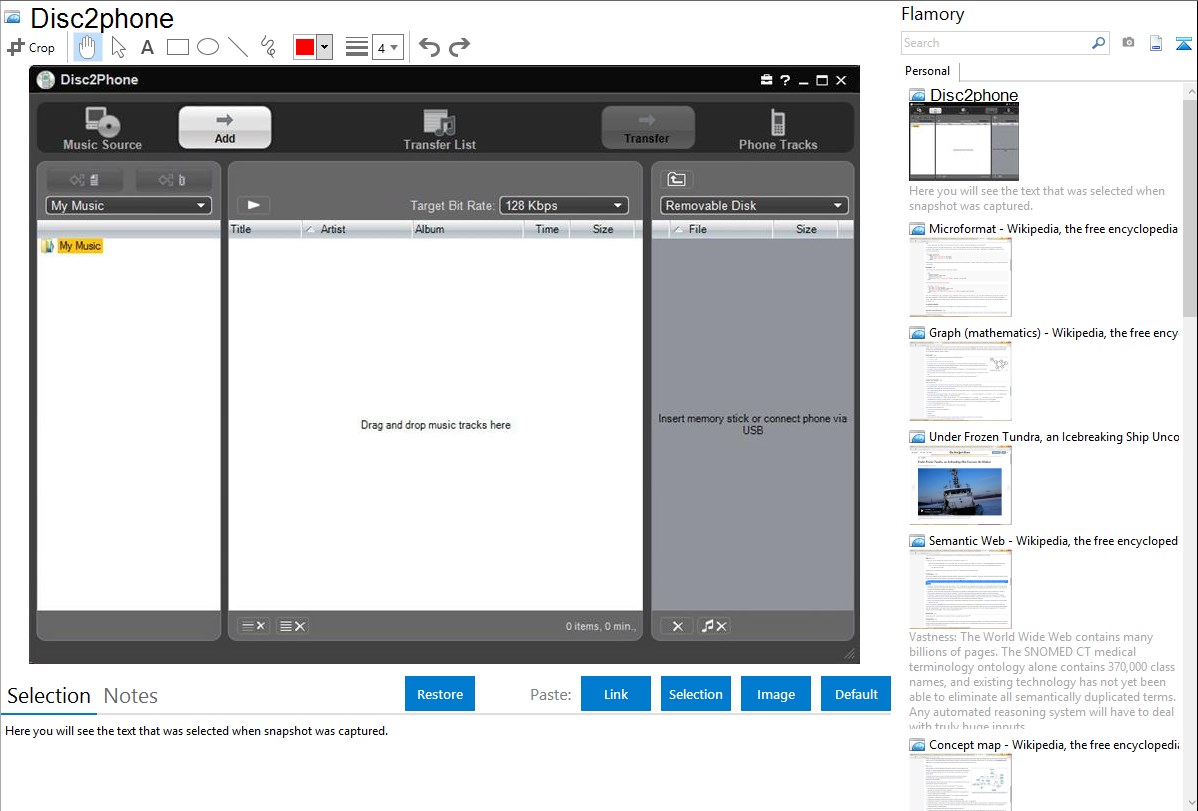The width and height of the screenshot is (1198, 811).
Task: Click the remove selected item icon in transfer list
Action: point(254,626)
